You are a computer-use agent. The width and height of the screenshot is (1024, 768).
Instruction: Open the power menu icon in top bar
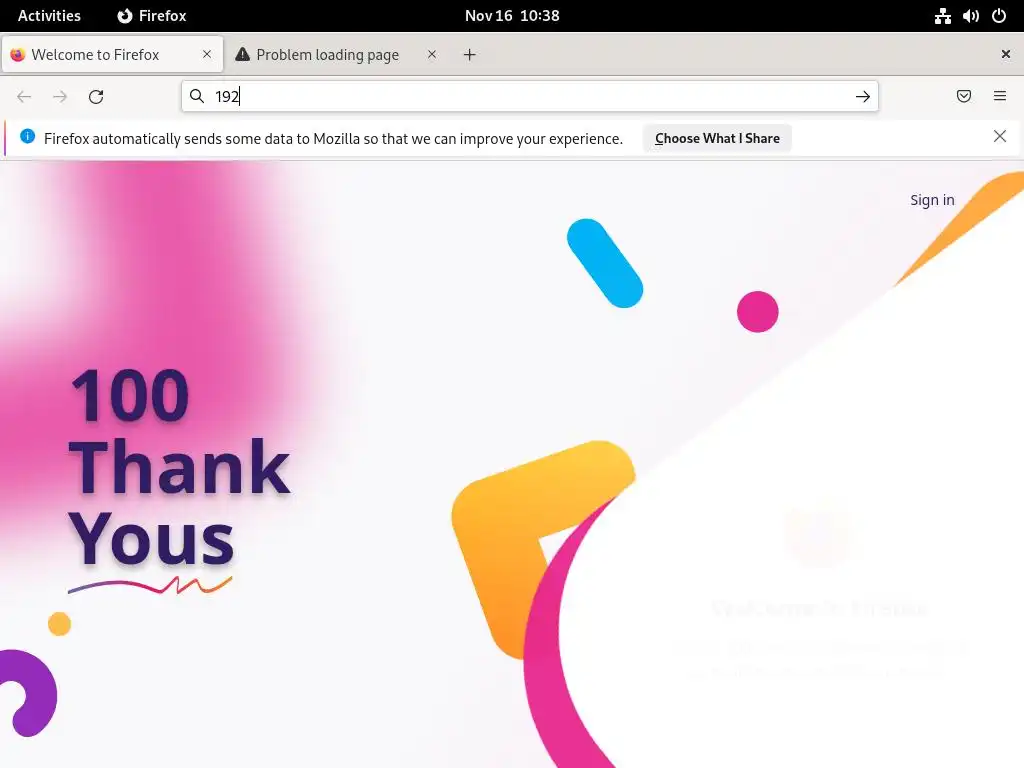[x=999, y=16]
